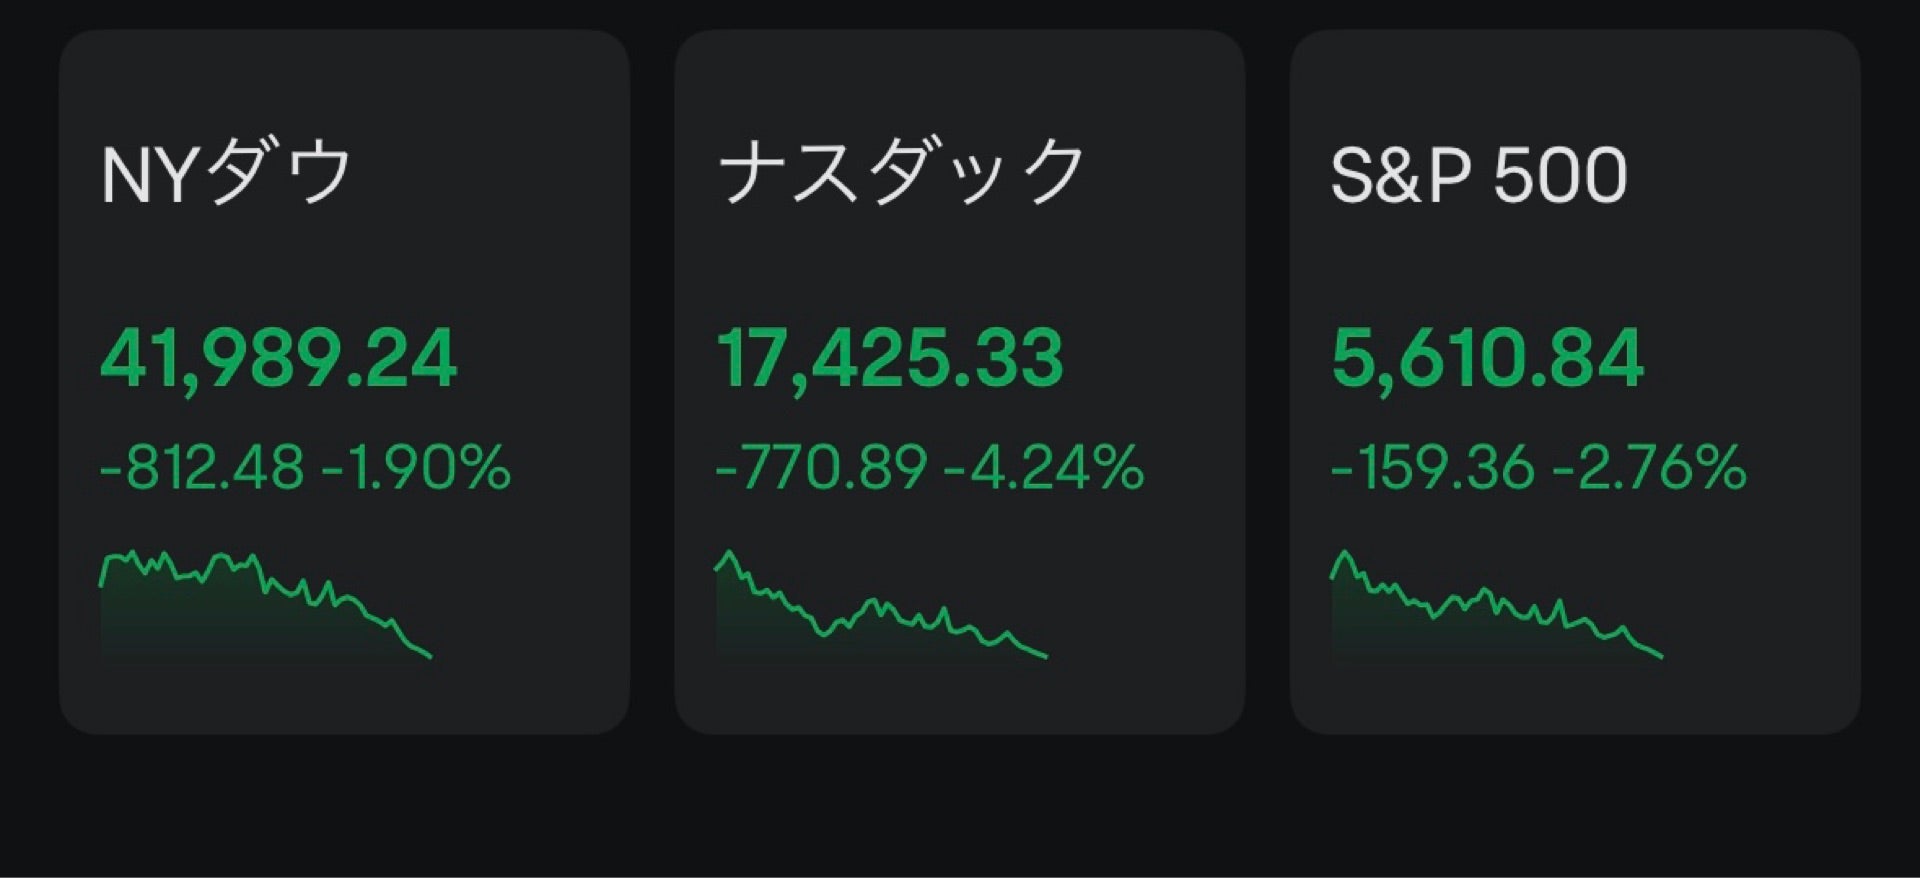This screenshot has height=878, width=1920.
Task: Tap the -159.36 change amount
Action: tap(1433, 467)
